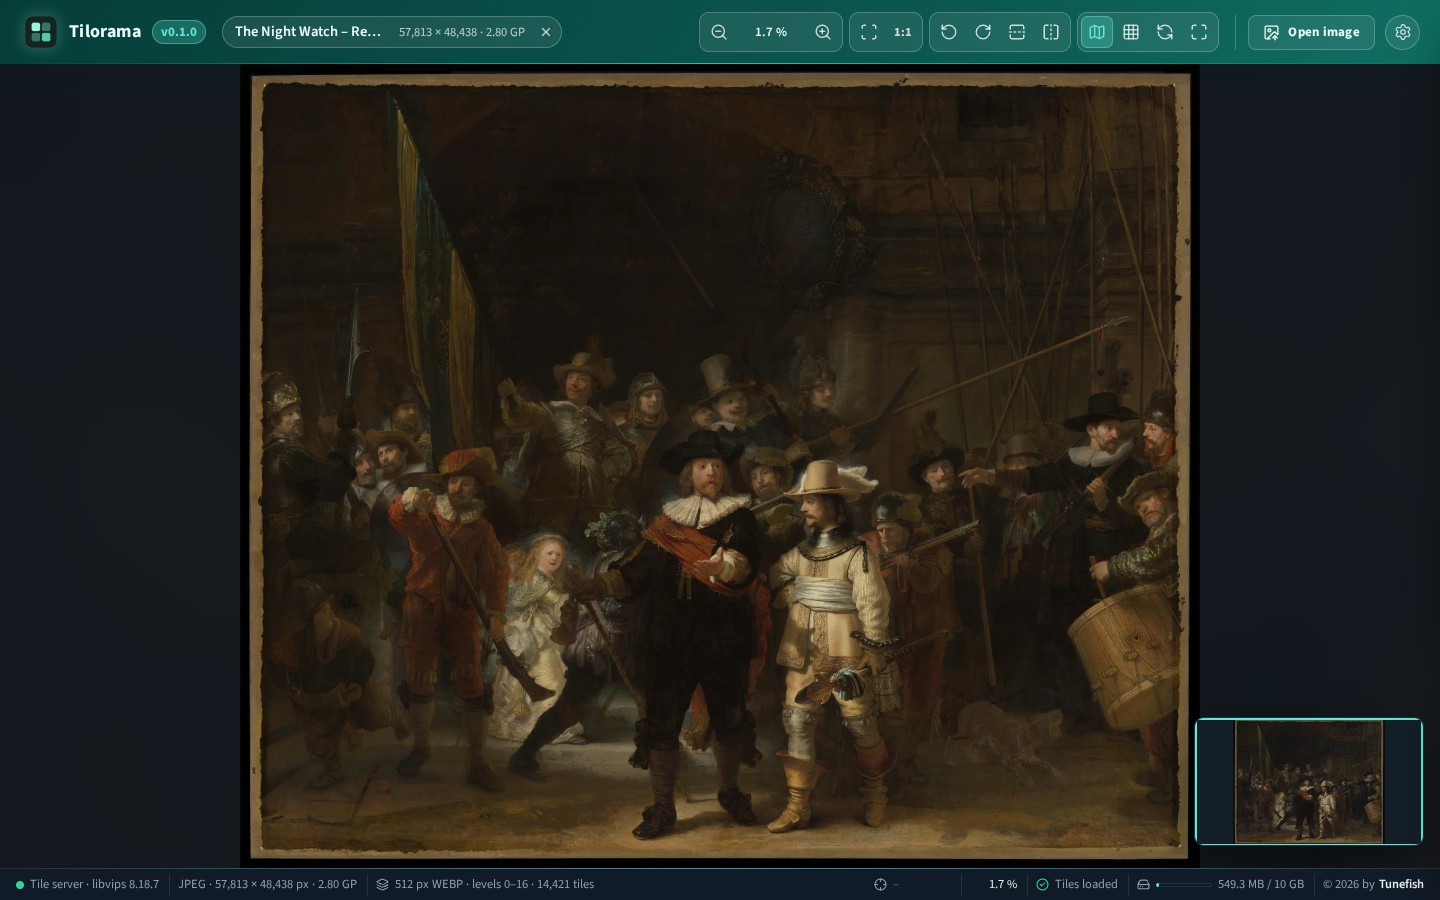Rotate the image counterclockwise

949,32
